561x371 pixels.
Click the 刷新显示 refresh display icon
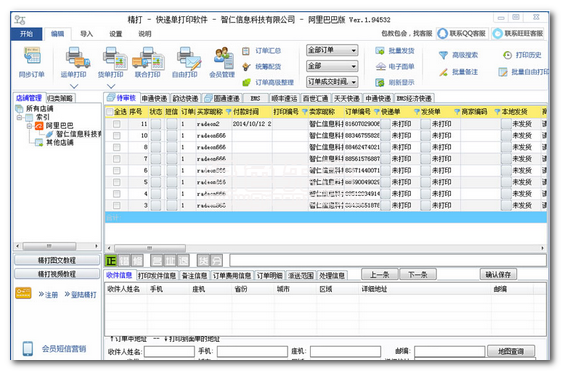point(380,83)
